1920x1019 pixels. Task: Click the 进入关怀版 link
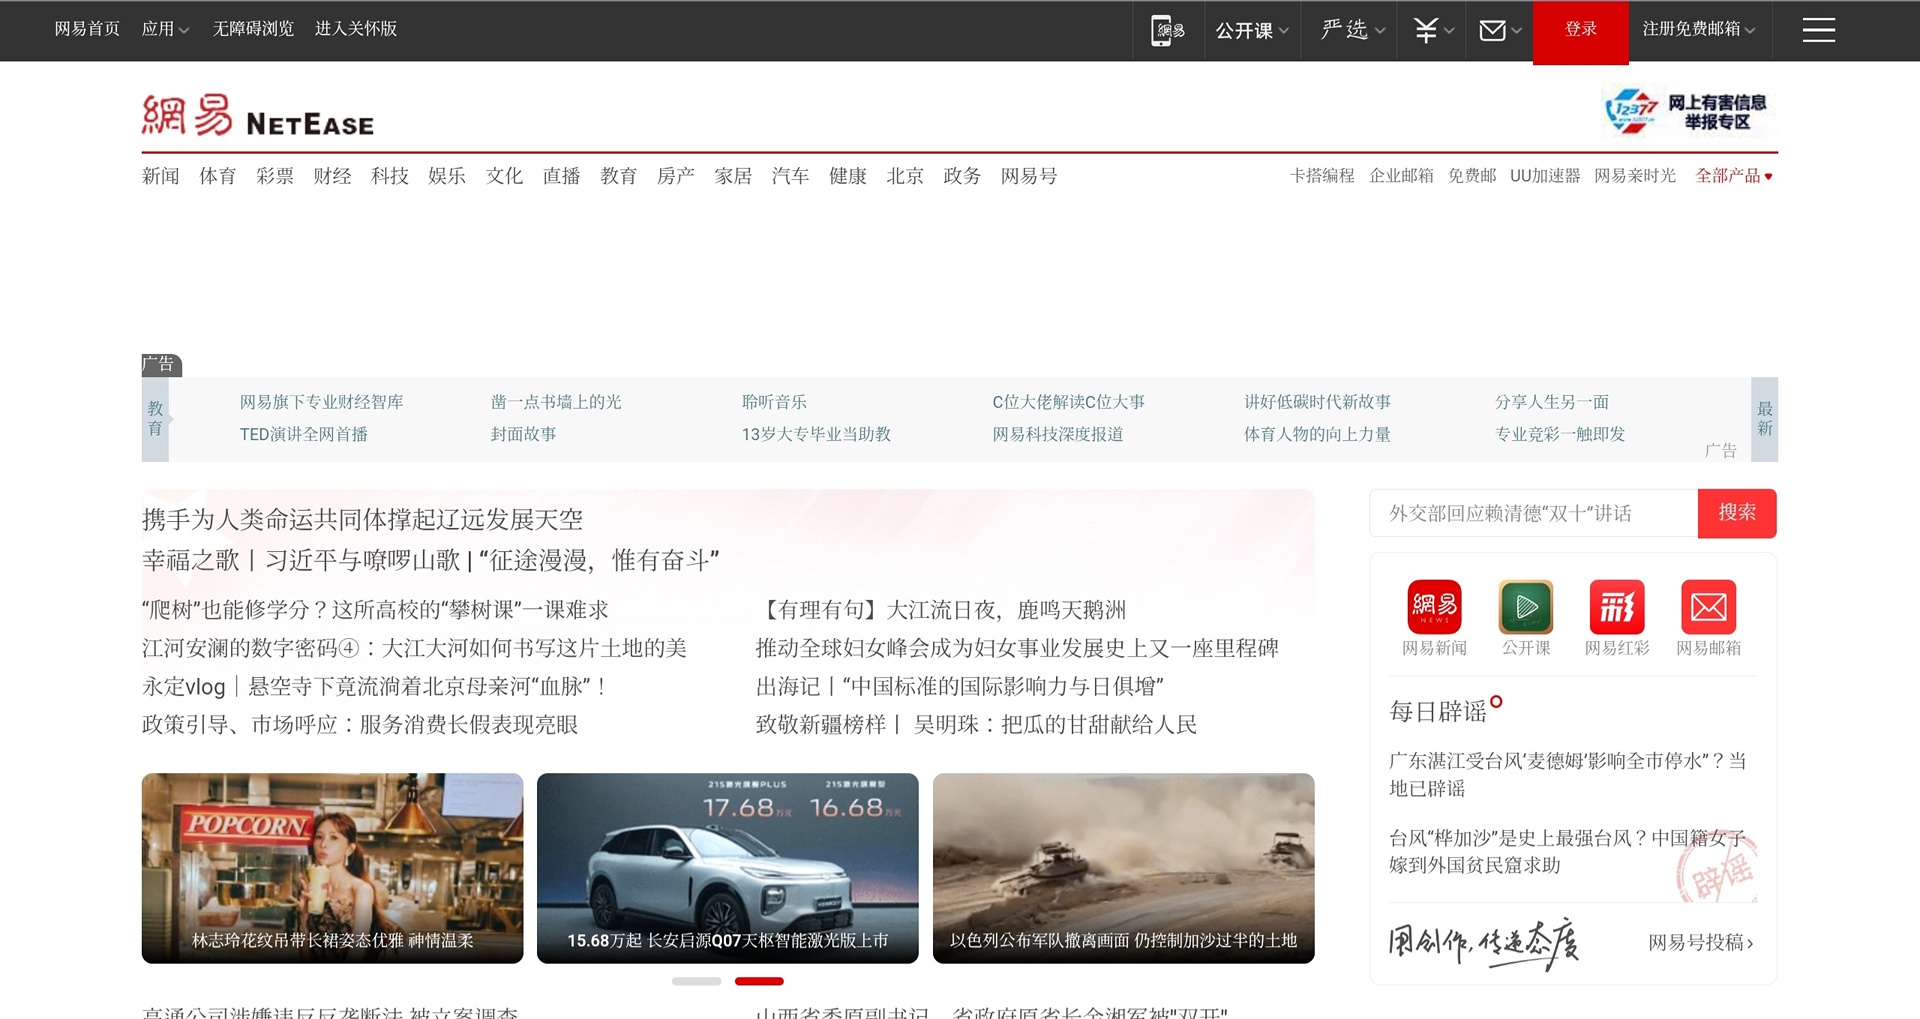[x=356, y=29]
